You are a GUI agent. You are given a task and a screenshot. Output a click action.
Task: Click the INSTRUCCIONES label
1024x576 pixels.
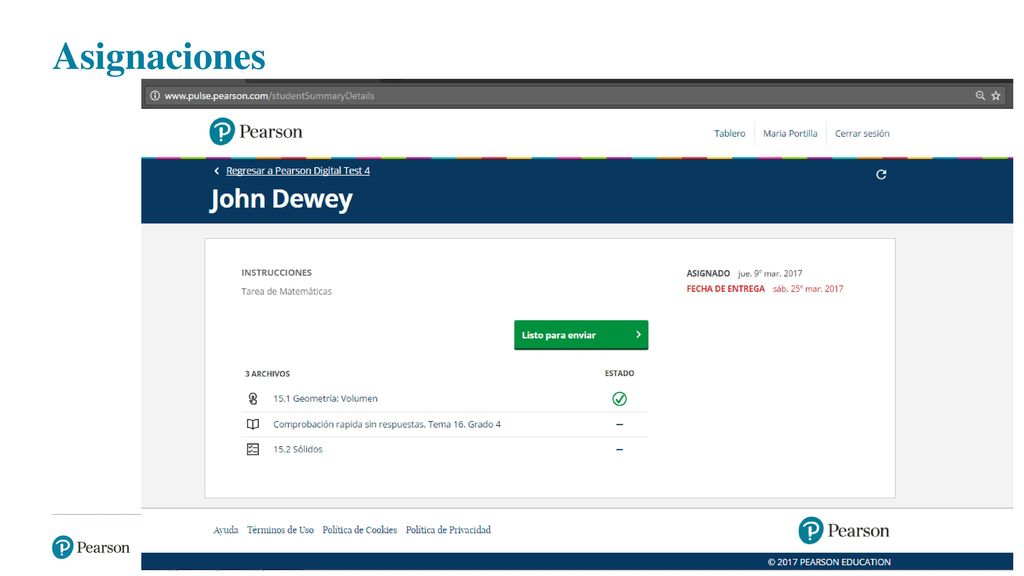tap(276, 272)
